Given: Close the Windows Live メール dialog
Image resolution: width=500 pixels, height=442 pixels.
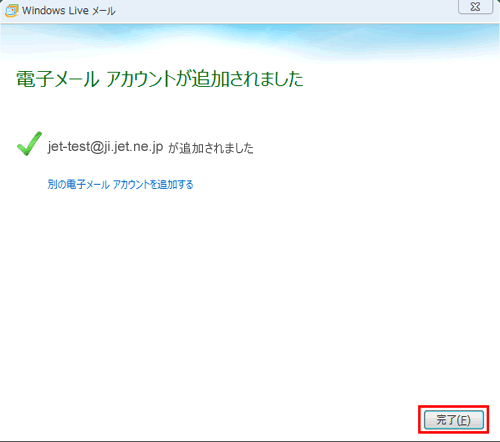Looking at the screenshot, I should pyautogui.click(x=476, y=7).
